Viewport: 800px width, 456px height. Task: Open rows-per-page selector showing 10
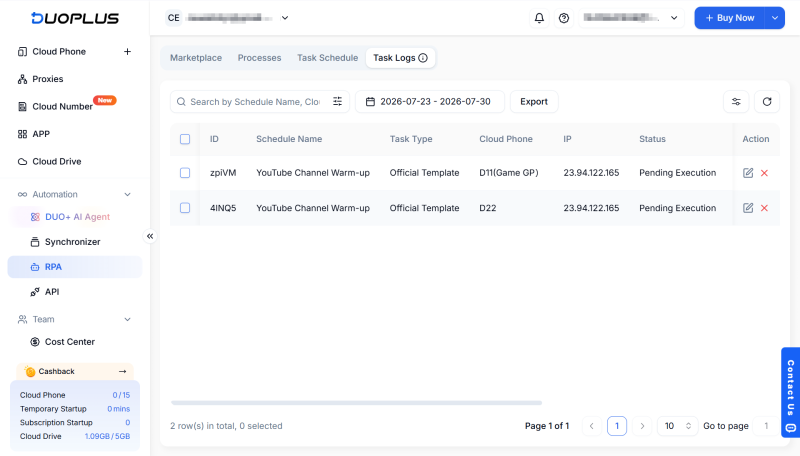click(677, 426)
